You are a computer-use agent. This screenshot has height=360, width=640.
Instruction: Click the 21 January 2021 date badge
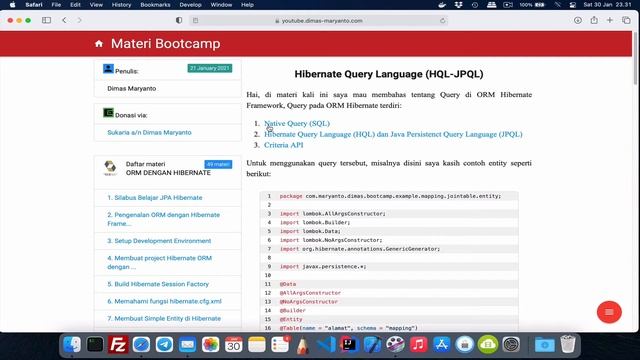(210, 68)
